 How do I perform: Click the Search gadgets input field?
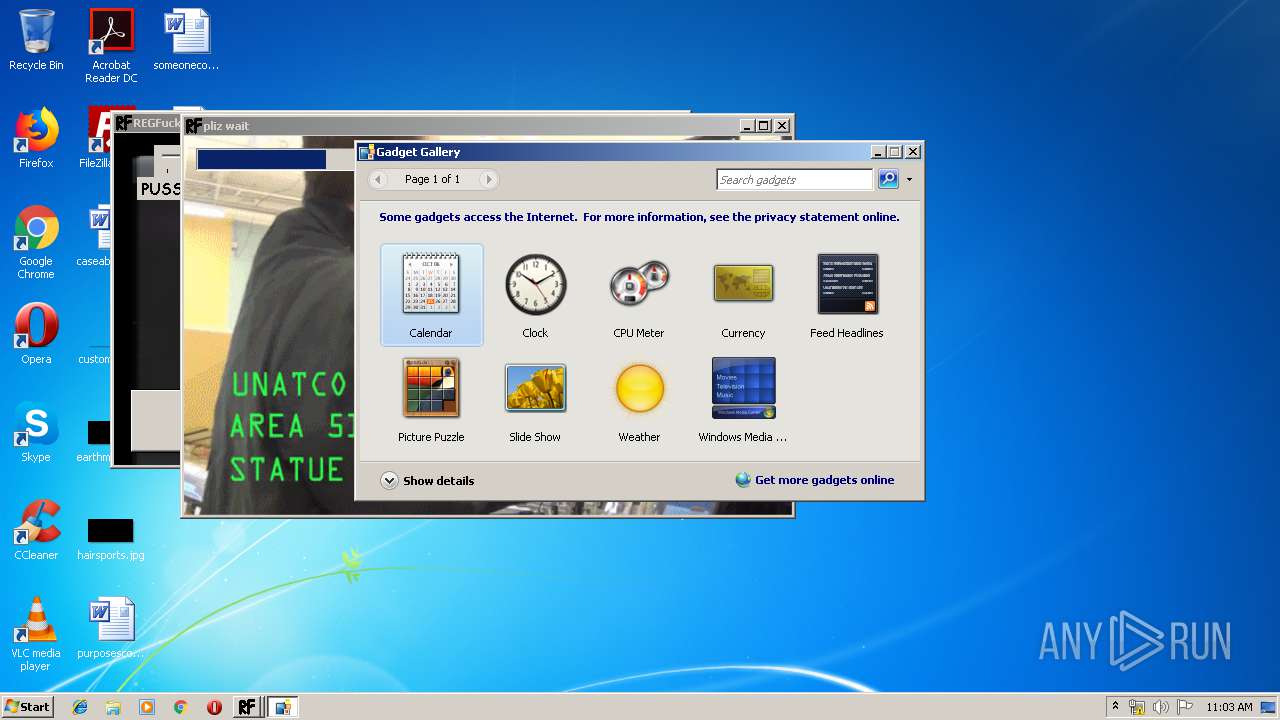point(795,179)
